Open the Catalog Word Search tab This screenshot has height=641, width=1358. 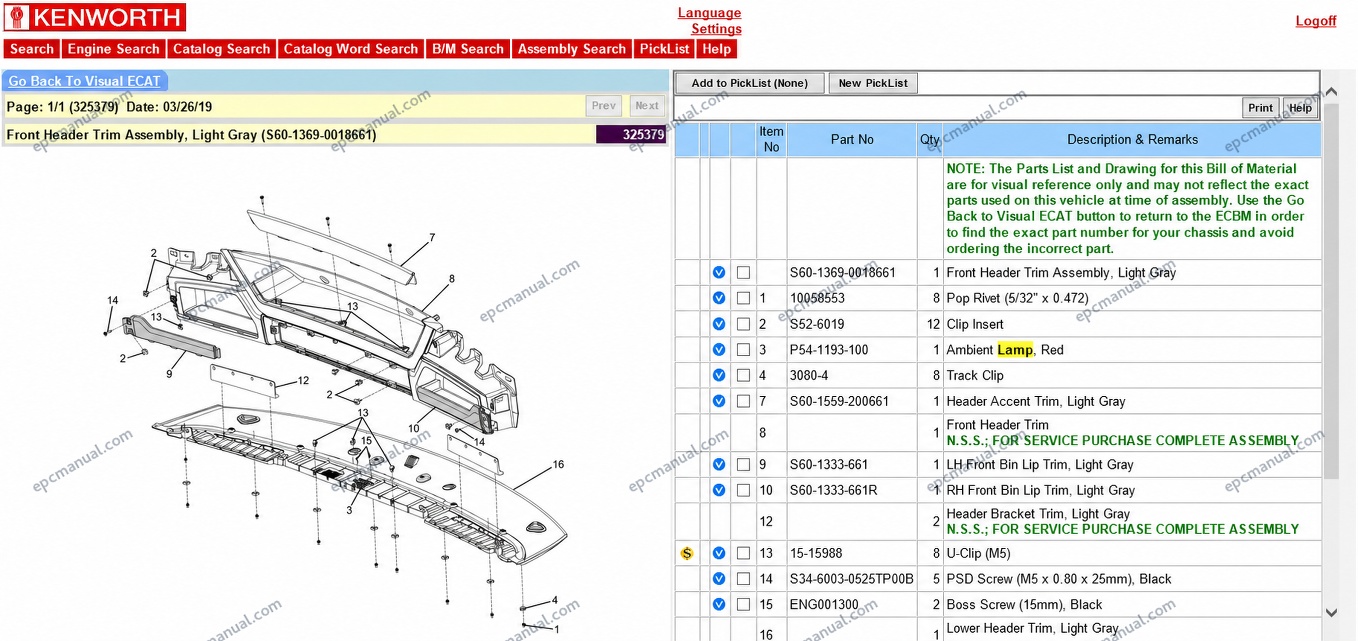coord(351,49)
